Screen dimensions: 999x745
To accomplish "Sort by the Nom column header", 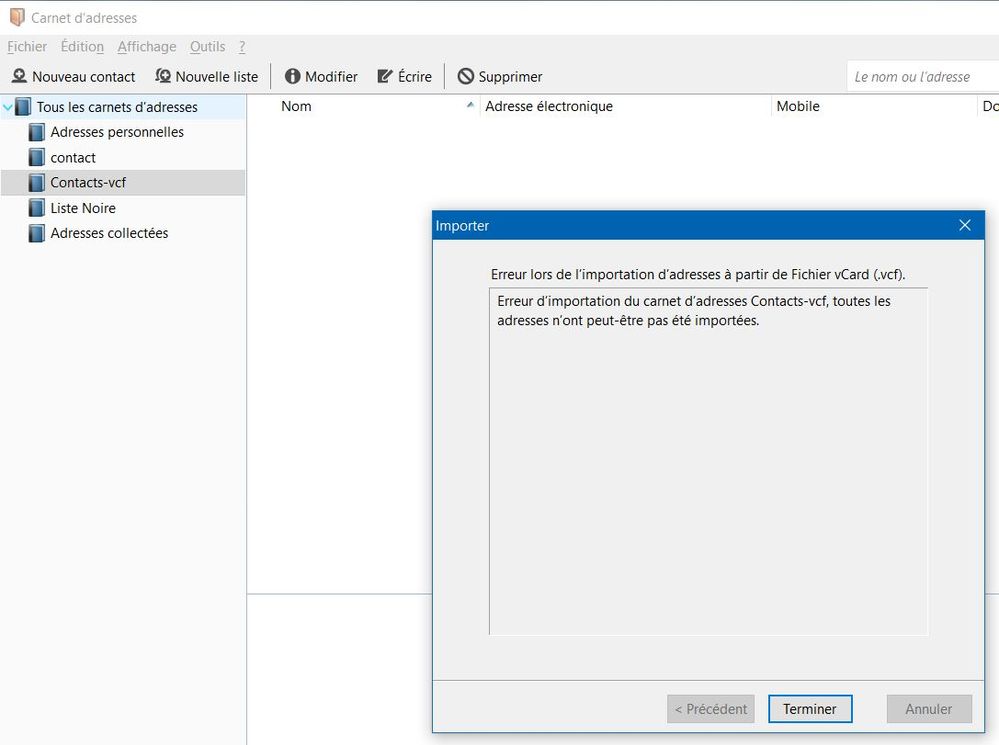I will tap(296, 106).
